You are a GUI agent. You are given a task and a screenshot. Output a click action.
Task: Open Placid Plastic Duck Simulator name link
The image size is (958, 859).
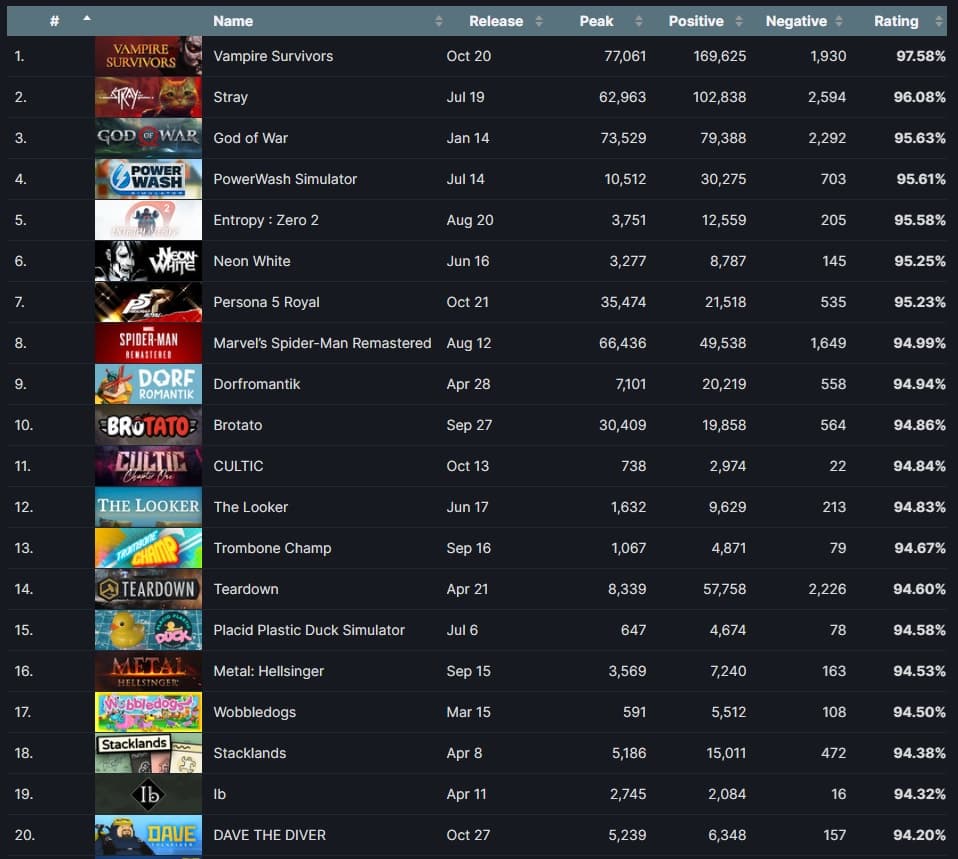click(309, 630)
